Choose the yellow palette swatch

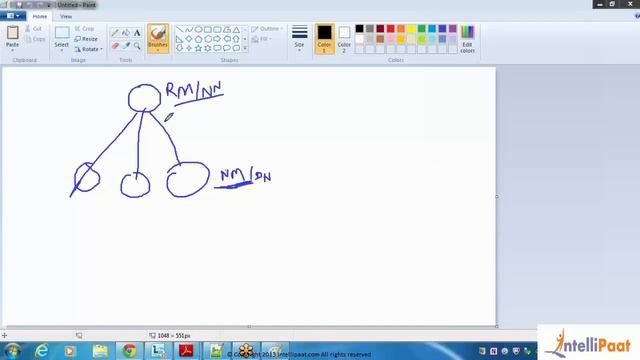pos(411,29)
